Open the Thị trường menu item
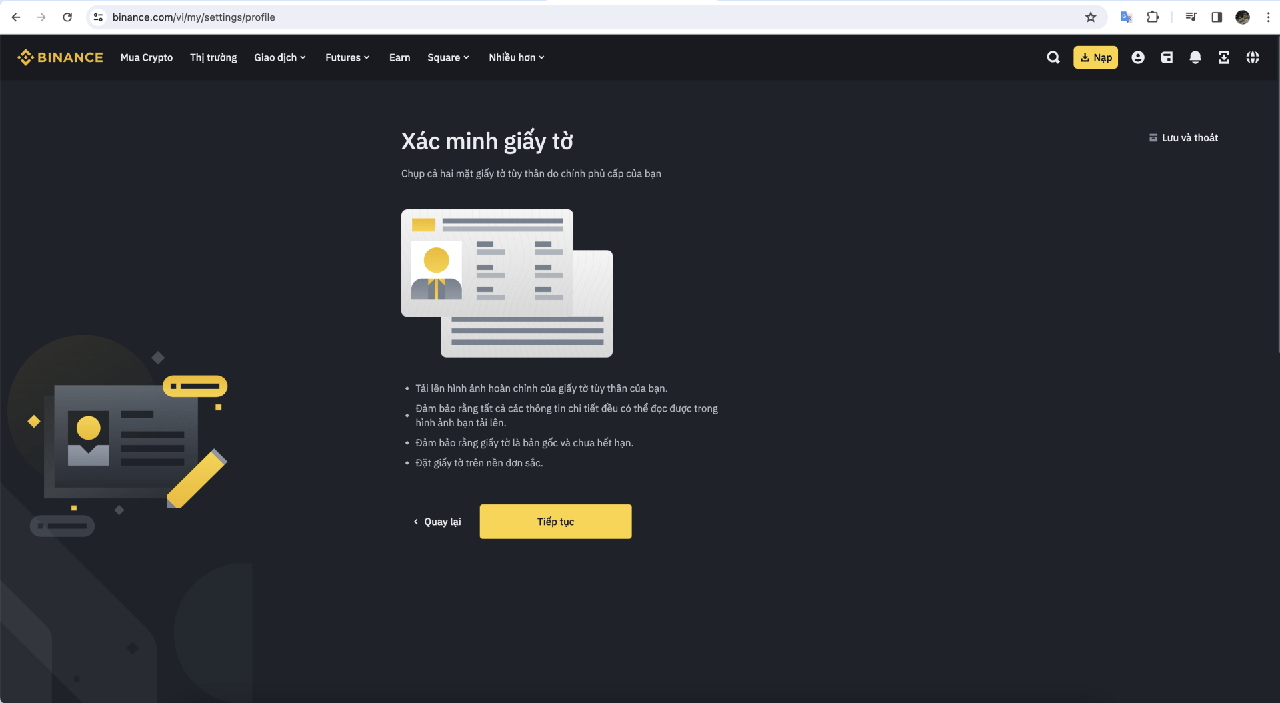This screenshot has width=1280, height=703. click(213, 58)
